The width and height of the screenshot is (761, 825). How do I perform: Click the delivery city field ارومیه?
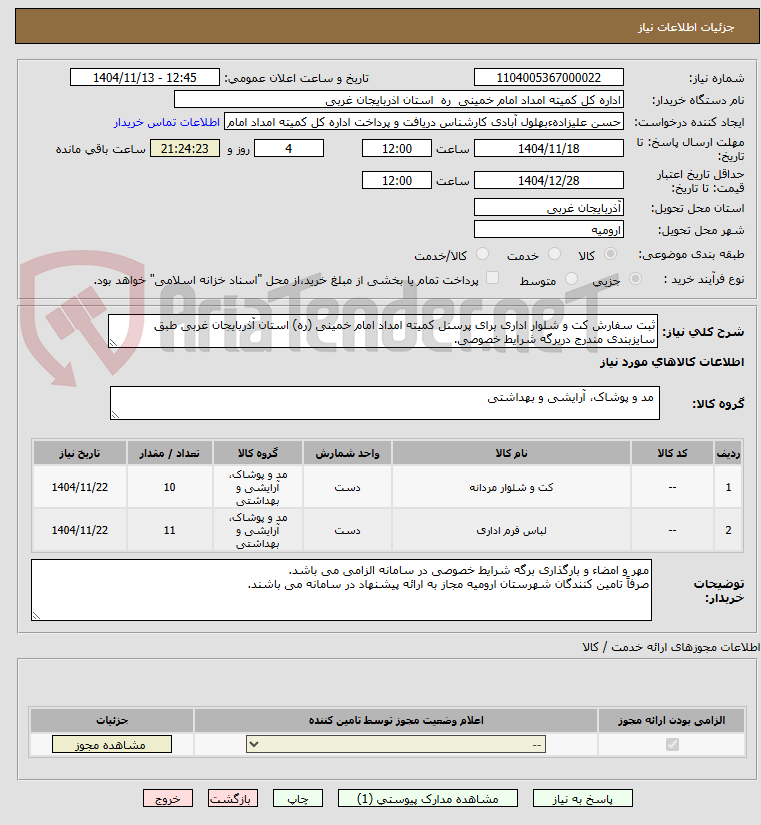point(548,229)
